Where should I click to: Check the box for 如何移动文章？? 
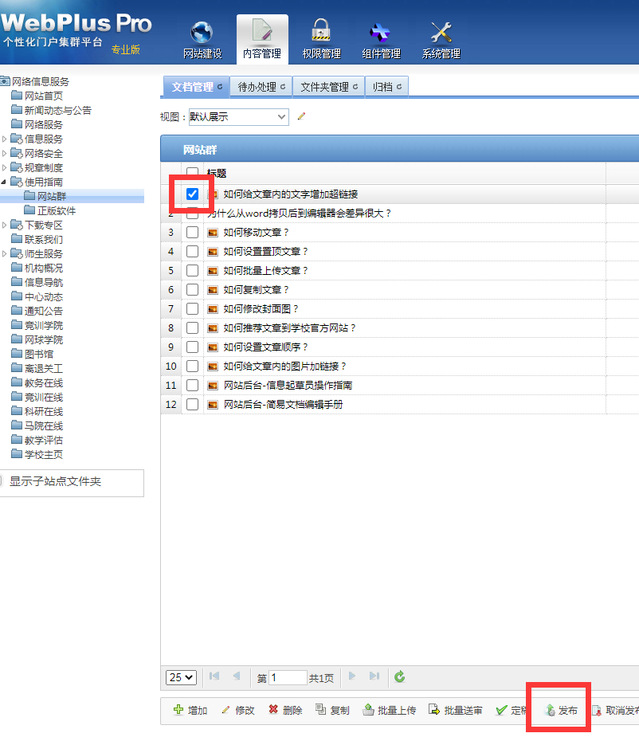[x=192, y=232]
